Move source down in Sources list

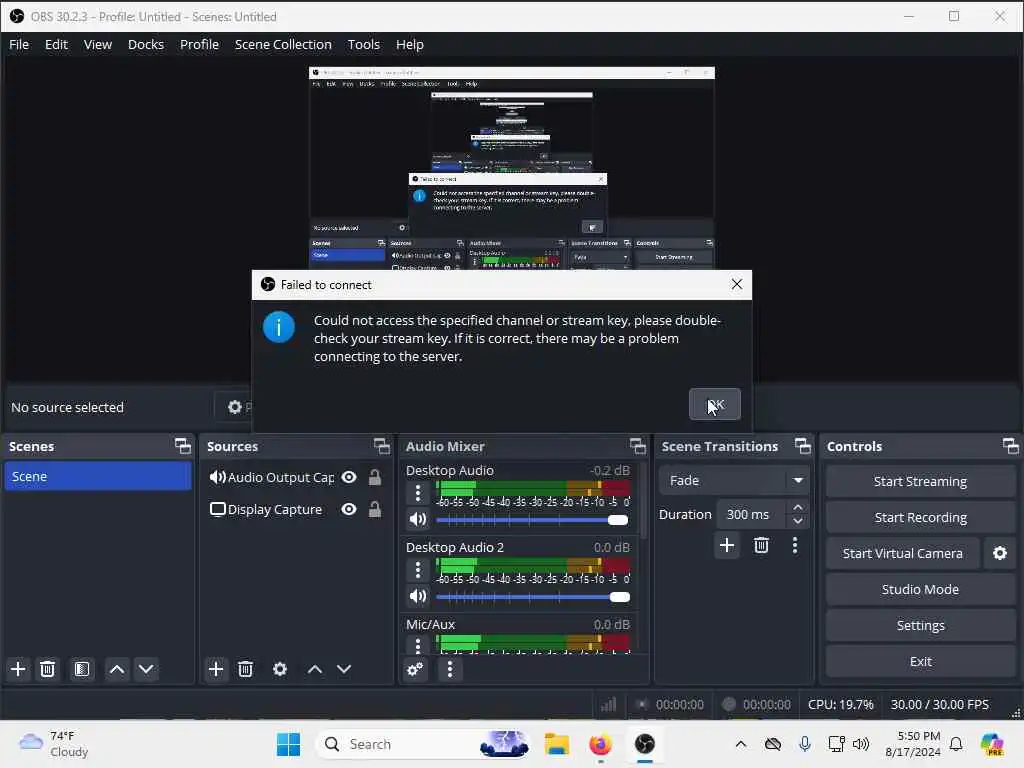point(344,669)
